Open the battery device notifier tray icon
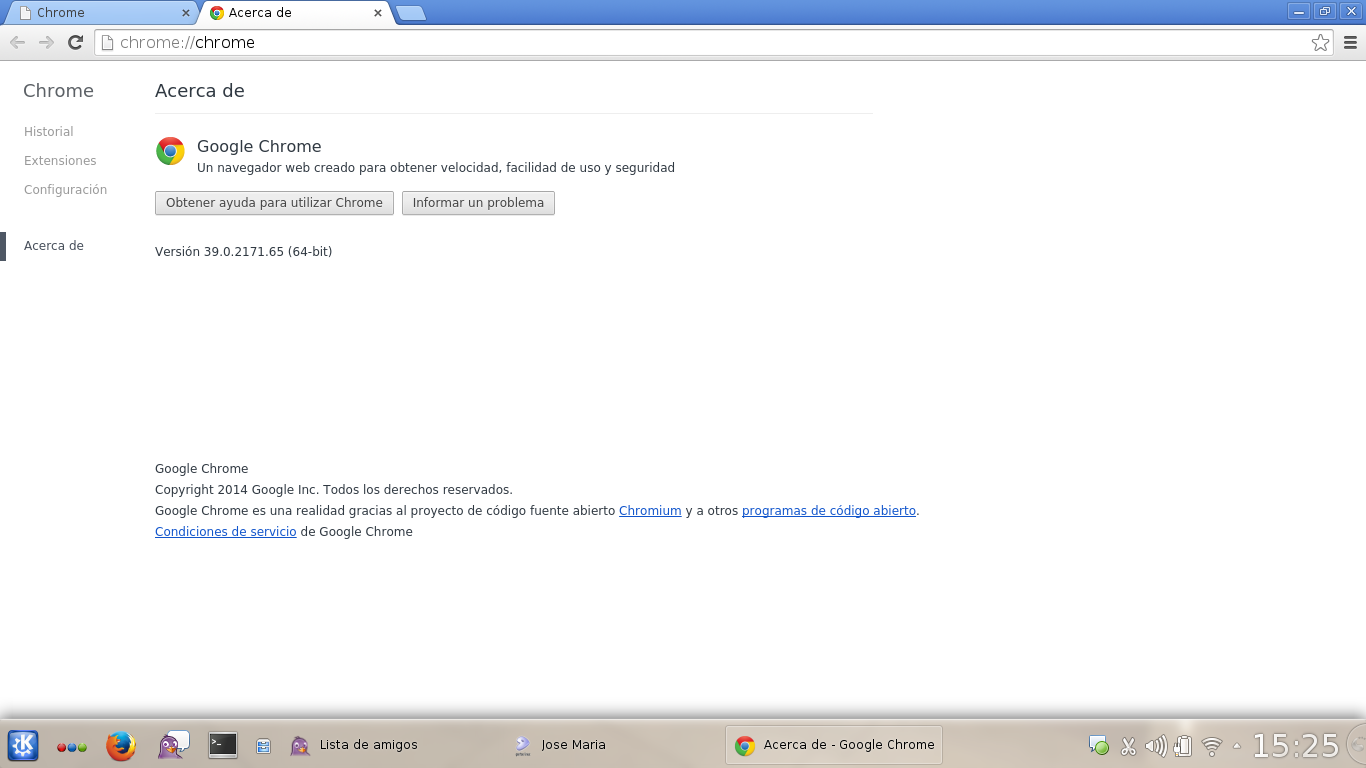 click(x=1183, y=746)
